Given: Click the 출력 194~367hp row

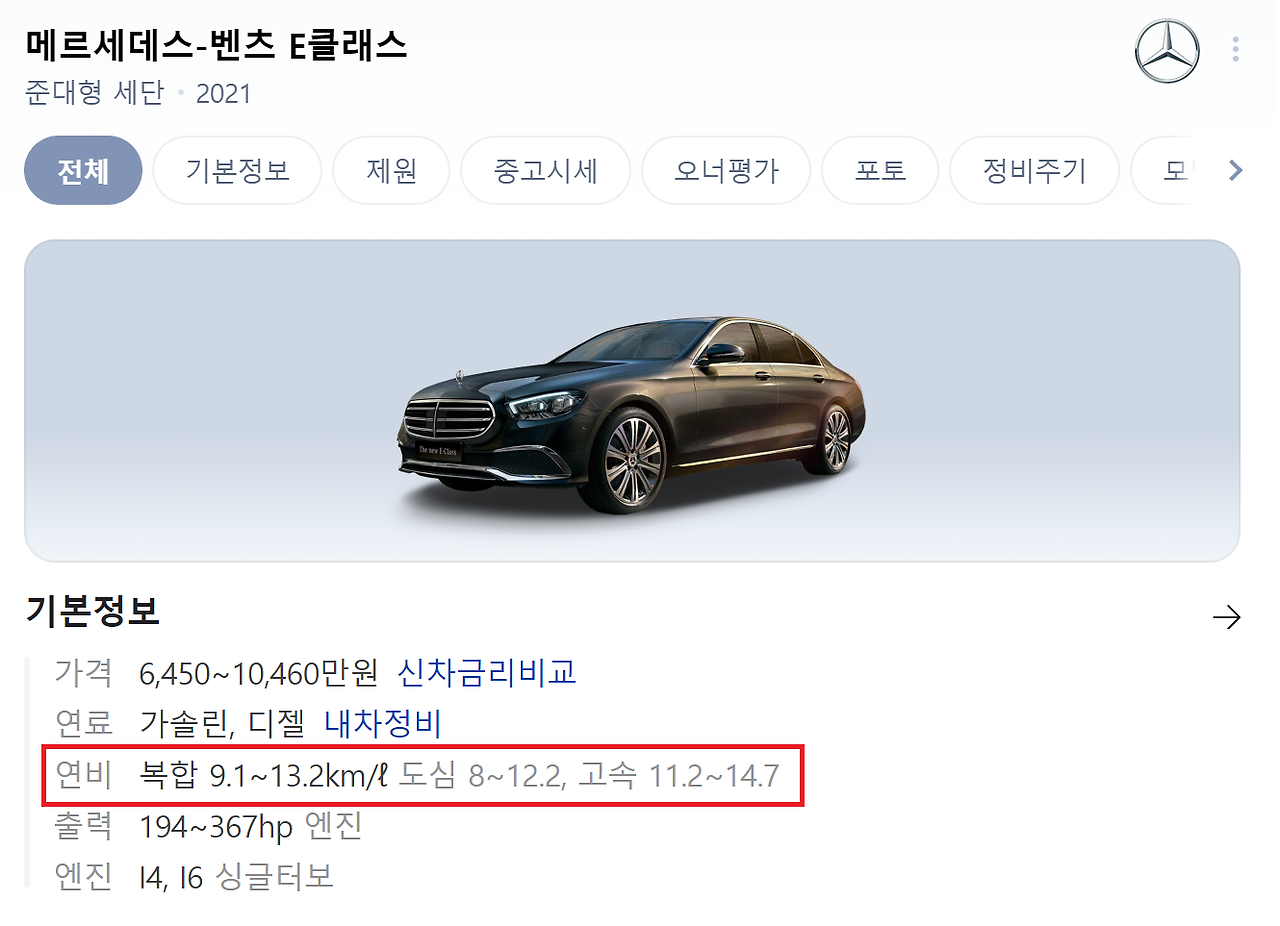Looking at the screenshot, I should pos(208,826).
